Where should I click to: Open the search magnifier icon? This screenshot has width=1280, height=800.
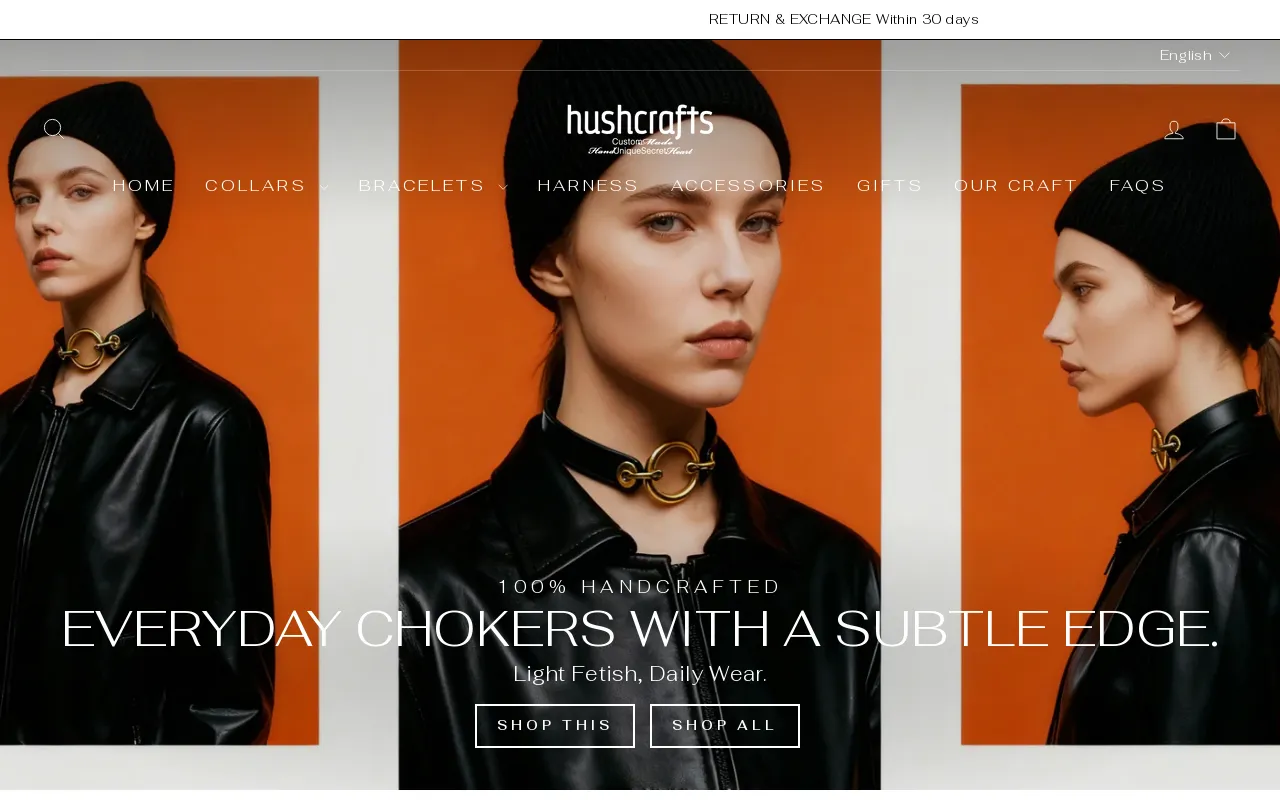coord(54,129)
